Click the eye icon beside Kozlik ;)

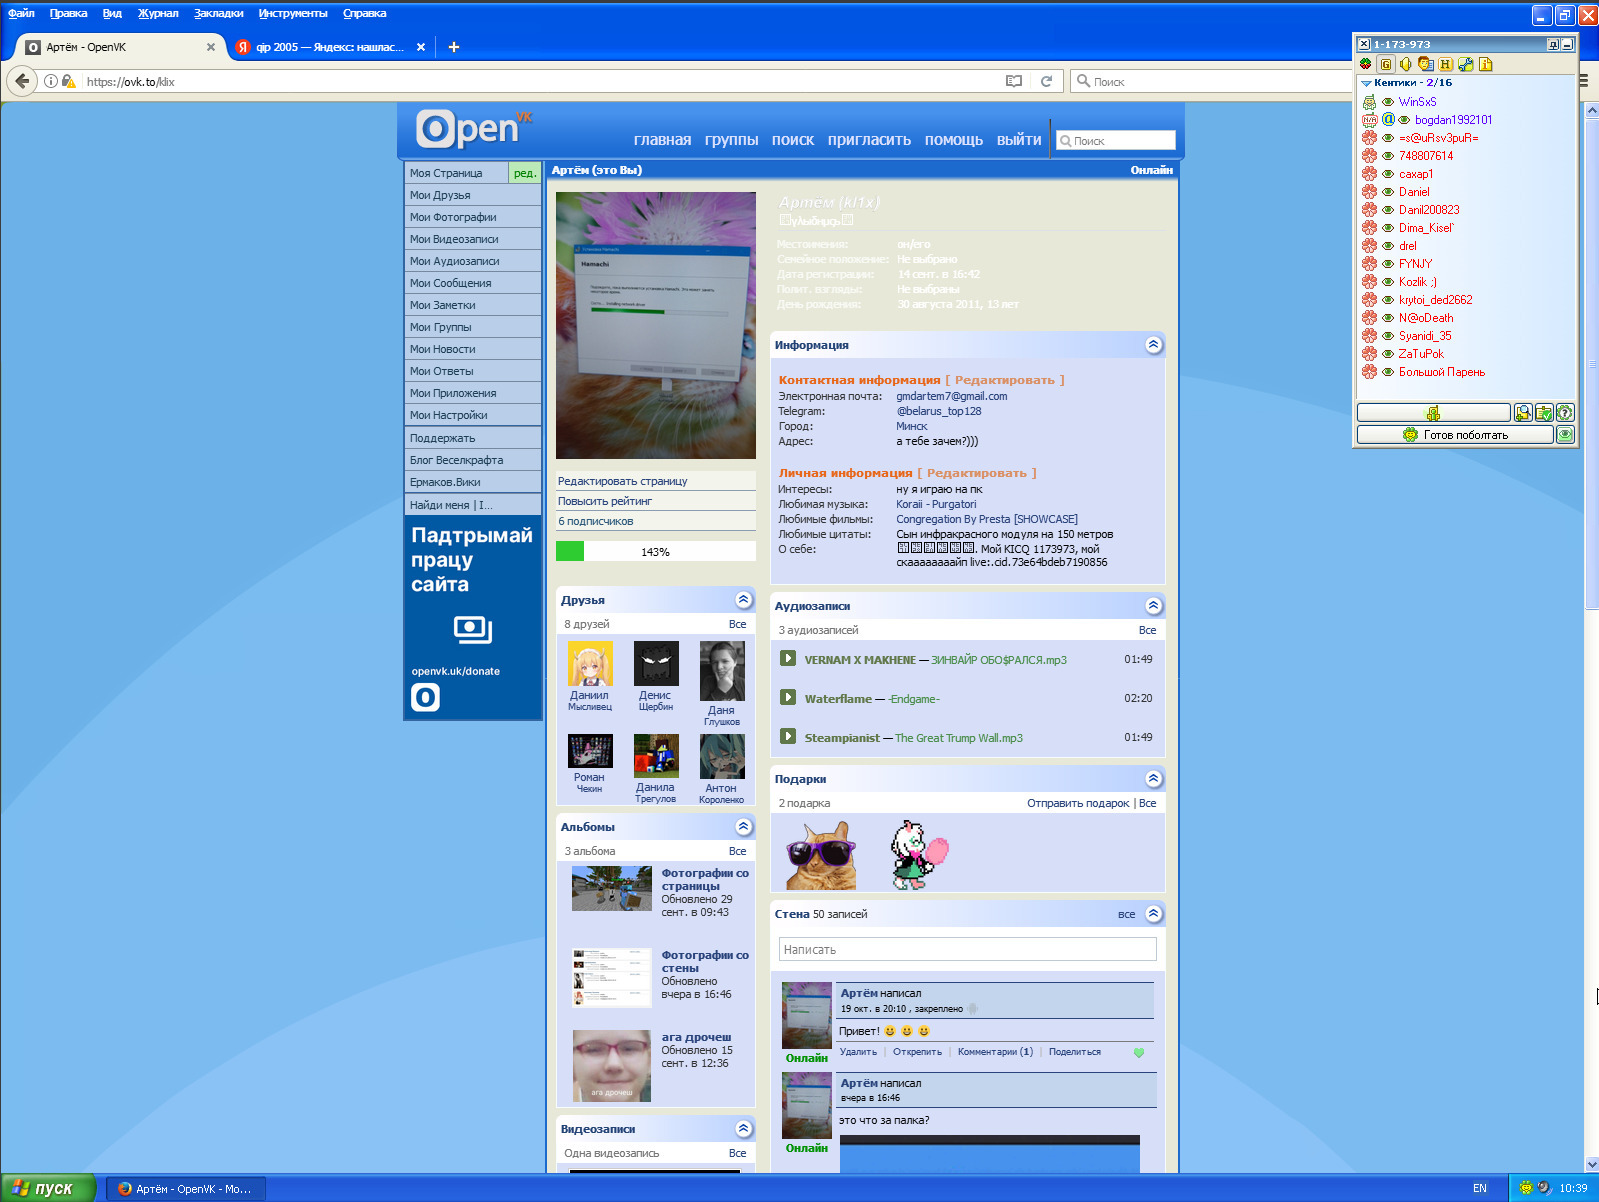1388,282
